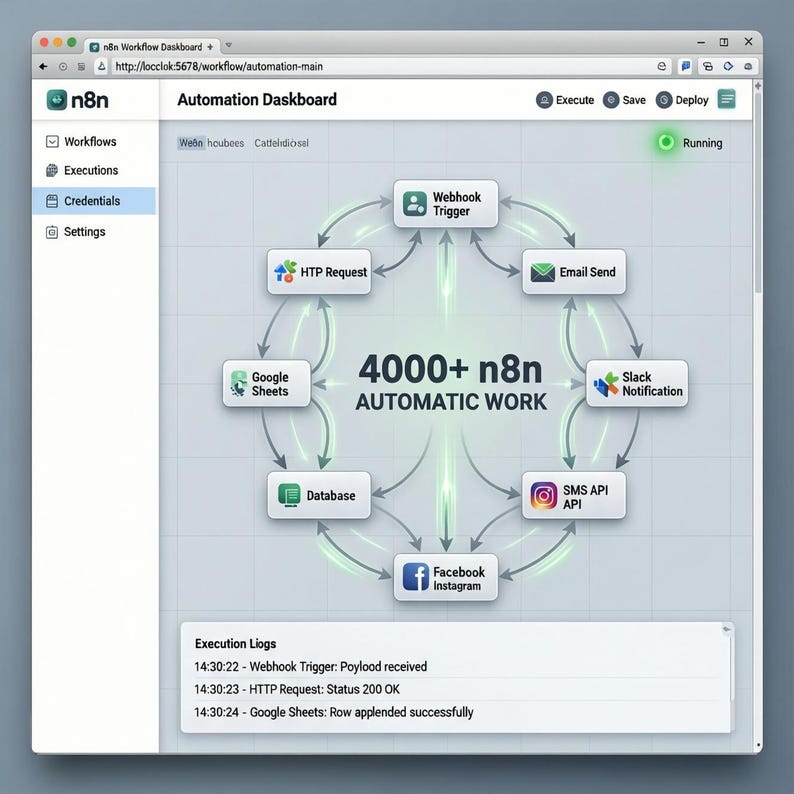Execute the workflow
The image size is (794, 794).
coord(565,100)
